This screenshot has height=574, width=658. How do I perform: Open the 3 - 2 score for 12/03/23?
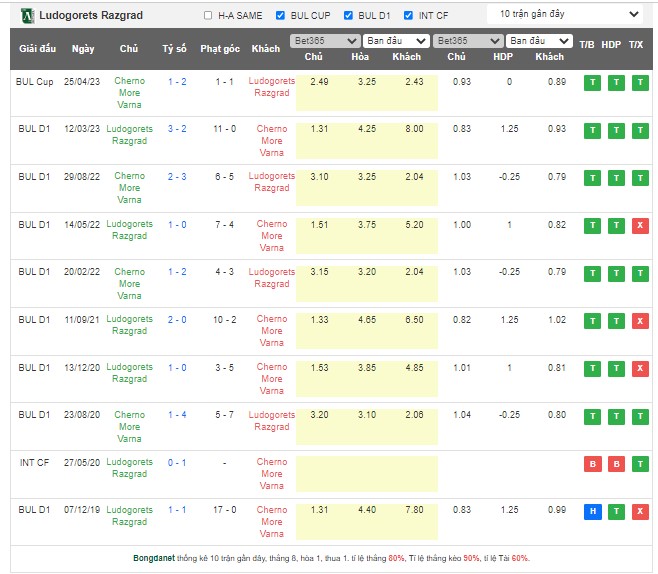(x=177, y=129)
